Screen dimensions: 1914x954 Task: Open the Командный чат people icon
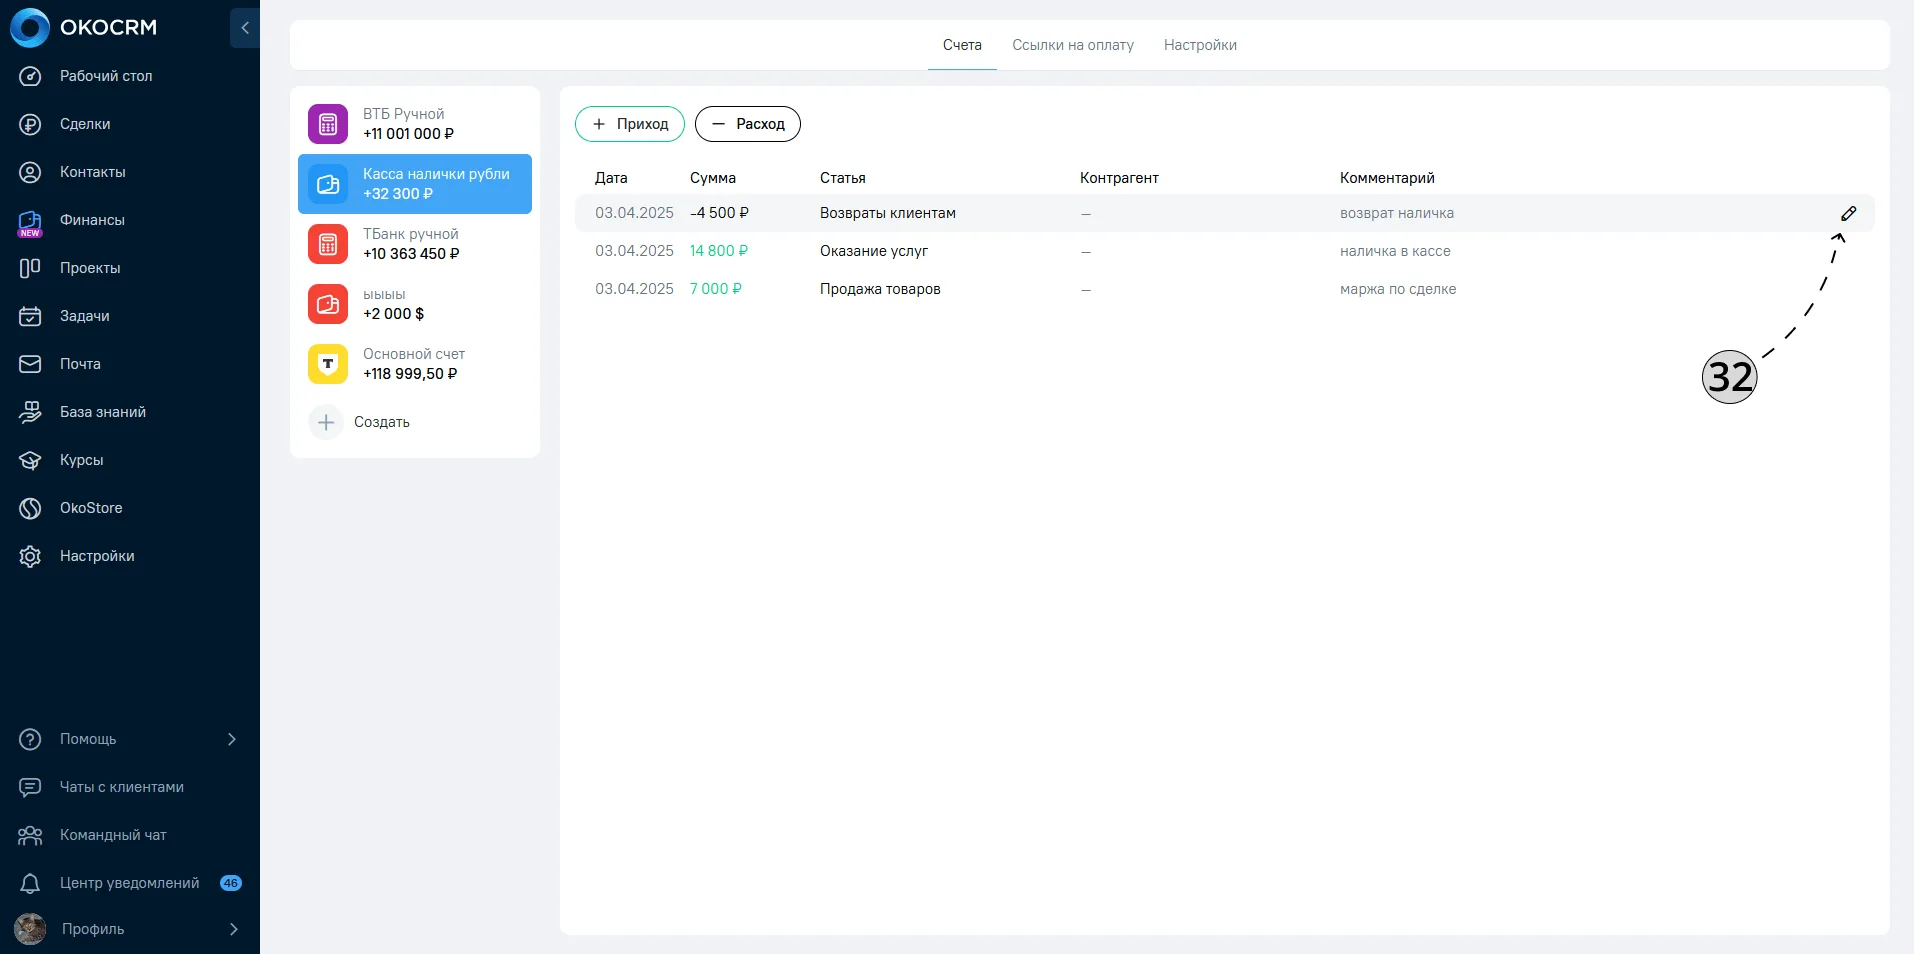pos(30,835)
